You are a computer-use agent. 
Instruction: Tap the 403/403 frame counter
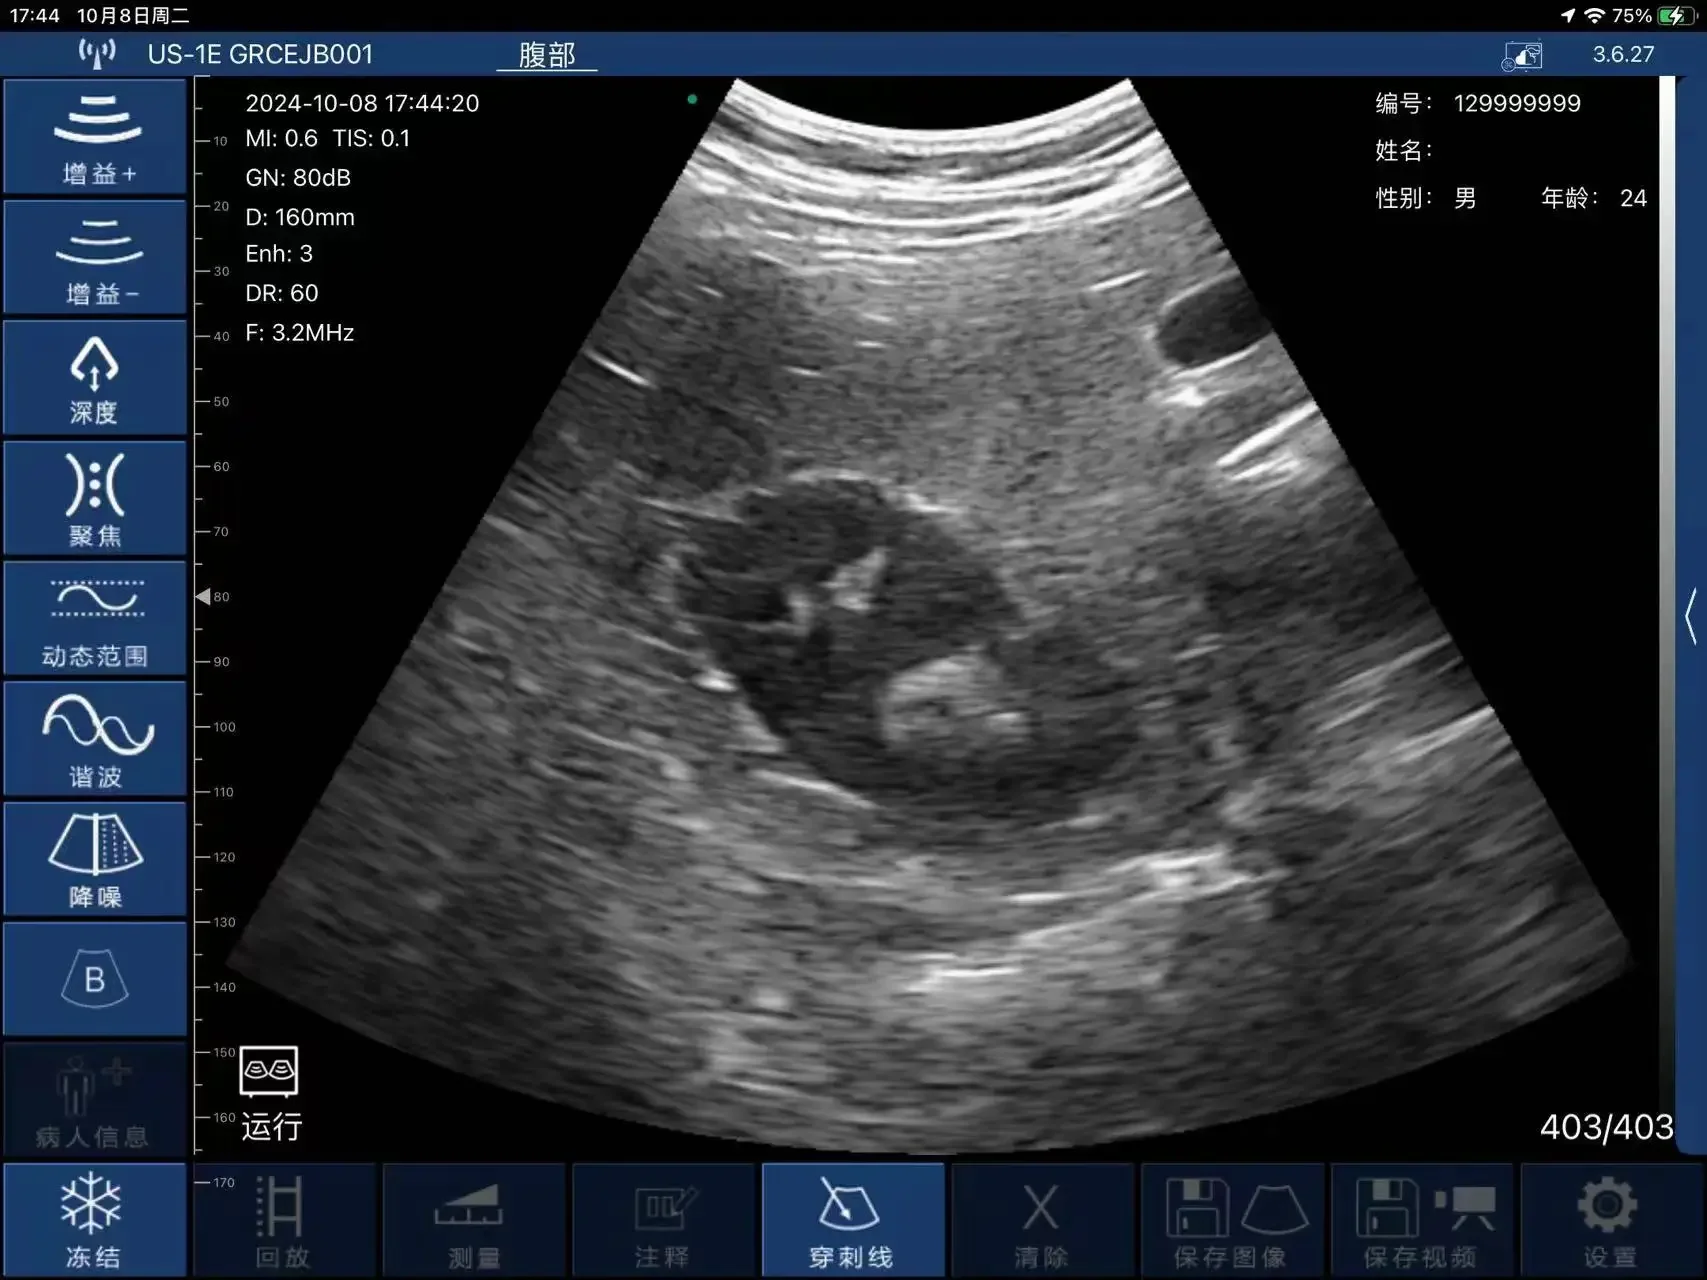pos(1606,1127)
